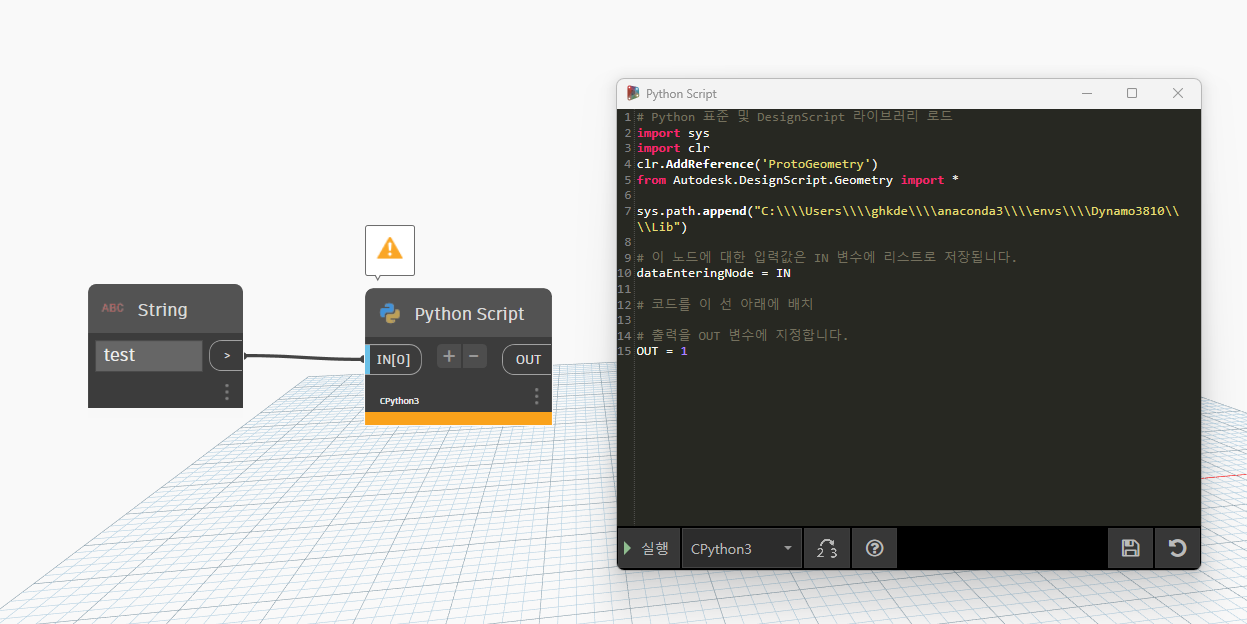Click the comment '출력을 OUT 변수에 지정합니다'
Image resolution: width=1247 pixels, height=624 pixels.
coord(742,335)
